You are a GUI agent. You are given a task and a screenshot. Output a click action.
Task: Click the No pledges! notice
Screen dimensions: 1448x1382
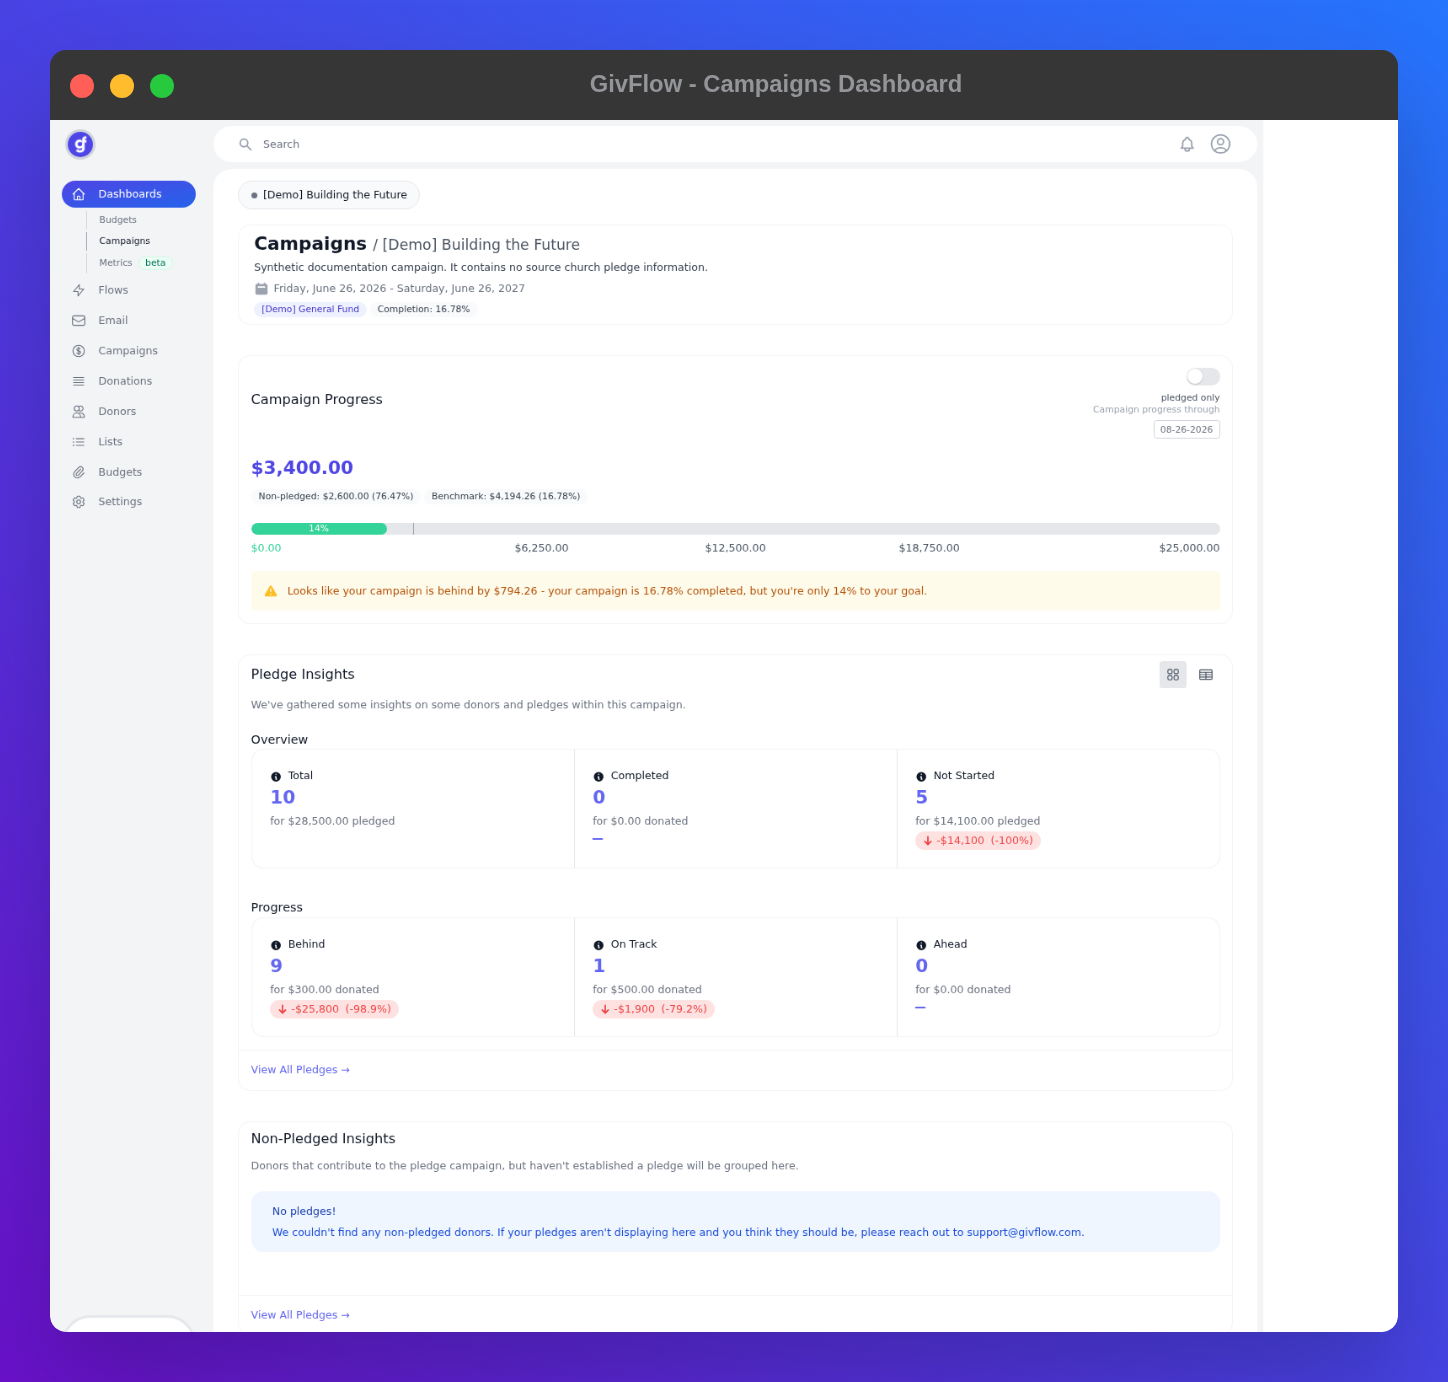(x=735, y=1221)
